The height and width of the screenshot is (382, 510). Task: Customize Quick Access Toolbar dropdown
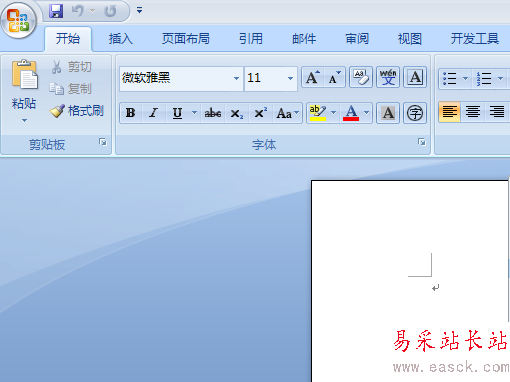[x=139, y=10]
